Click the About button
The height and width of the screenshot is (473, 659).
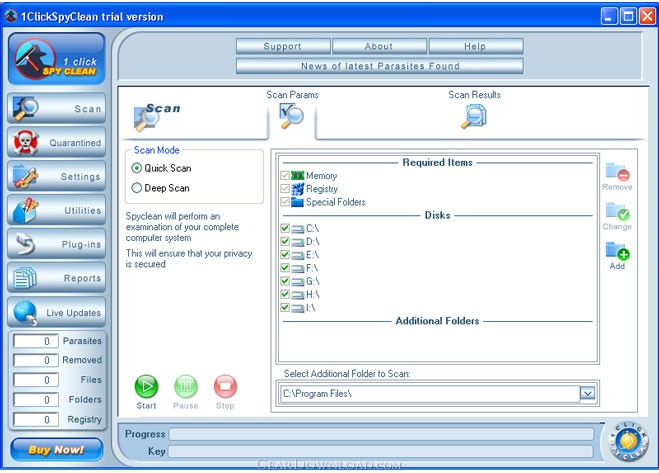pos(379,46)
